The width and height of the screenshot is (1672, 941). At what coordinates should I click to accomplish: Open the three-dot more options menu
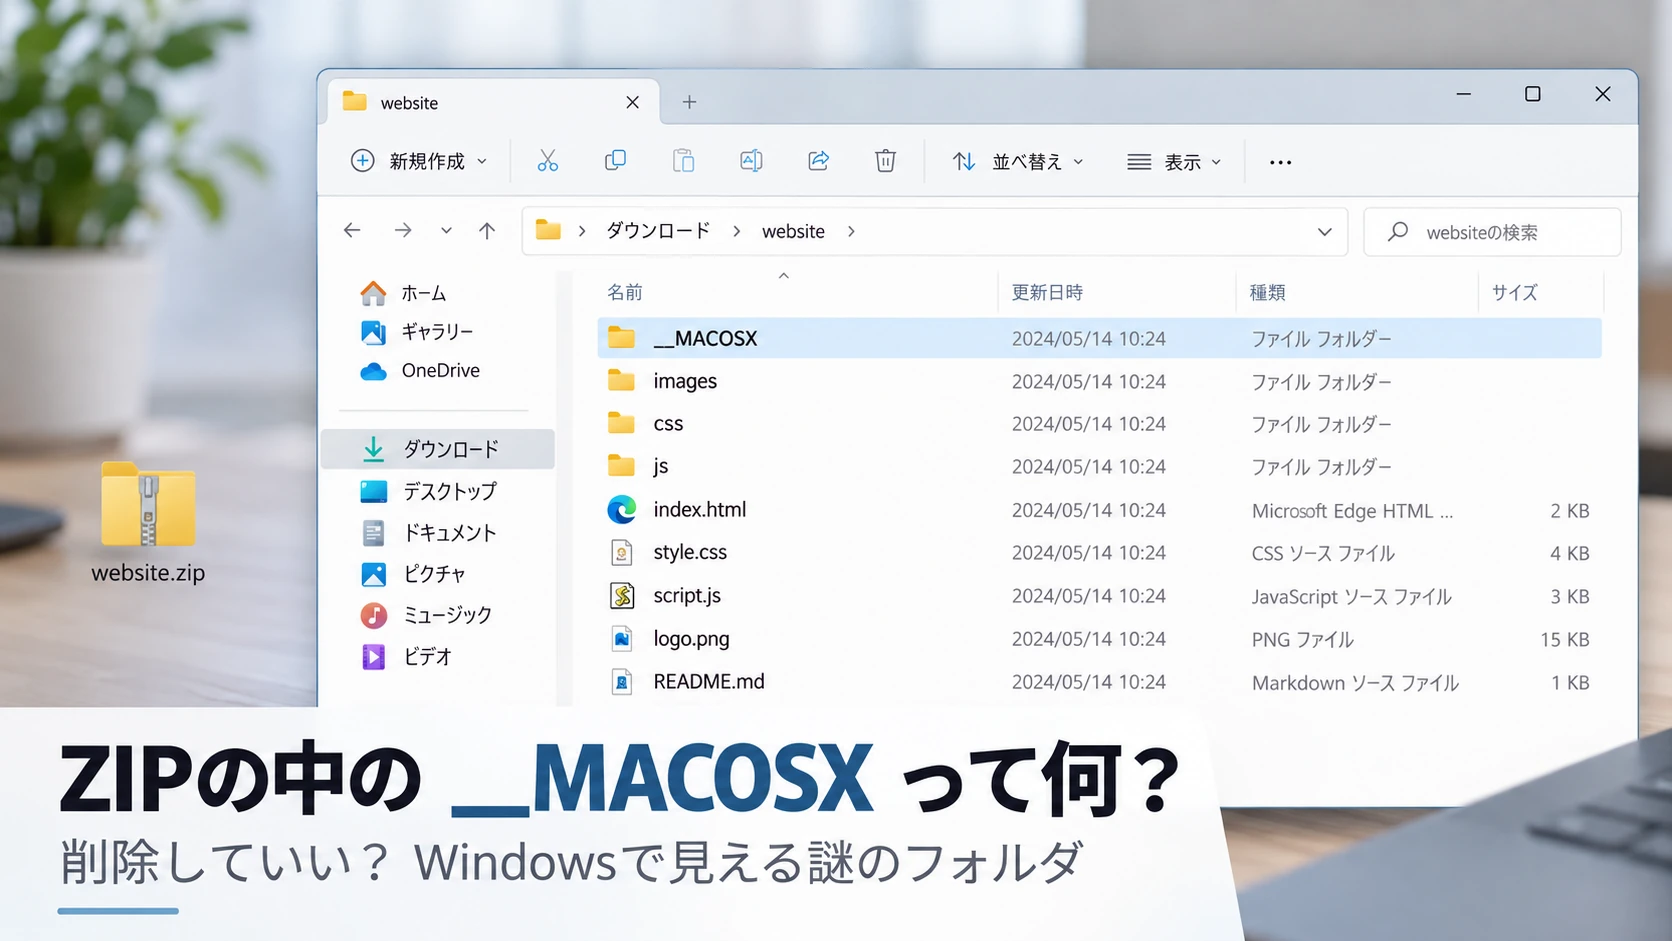coord(1280,162)
